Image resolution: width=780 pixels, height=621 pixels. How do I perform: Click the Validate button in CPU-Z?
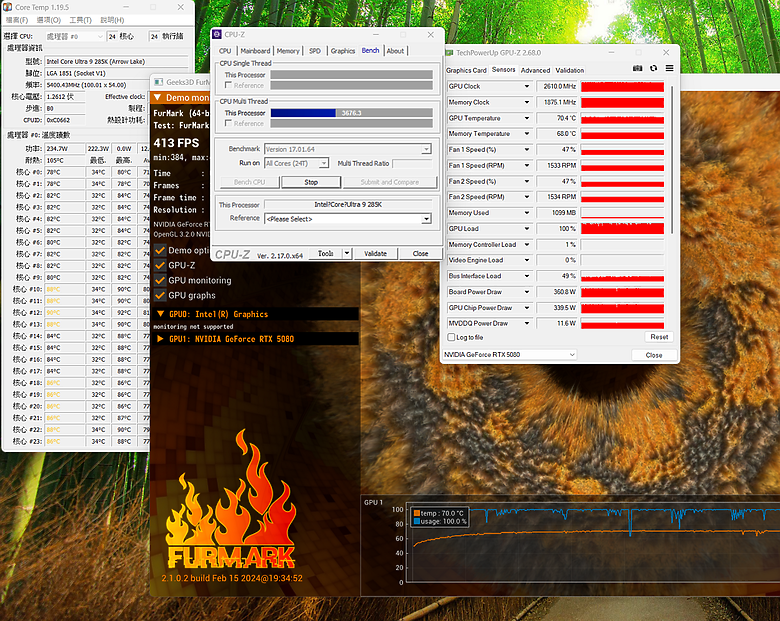point(376,253)
